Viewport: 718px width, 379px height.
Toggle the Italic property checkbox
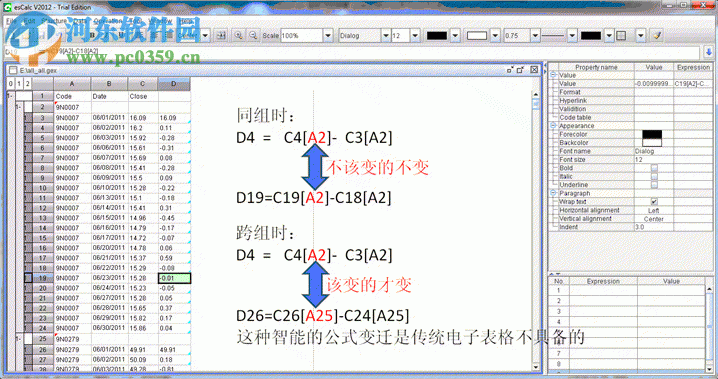point(654,176)
